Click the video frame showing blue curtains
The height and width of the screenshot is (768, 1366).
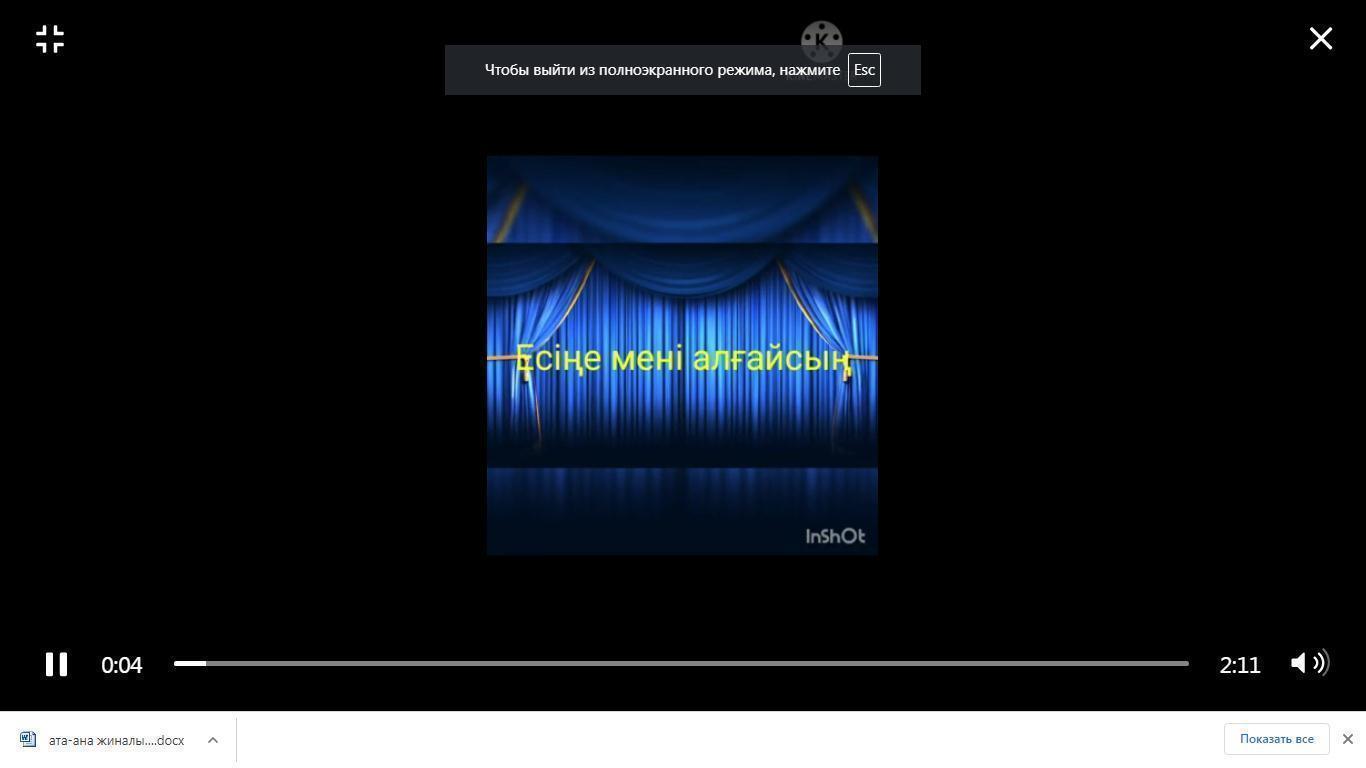(682, 355)
